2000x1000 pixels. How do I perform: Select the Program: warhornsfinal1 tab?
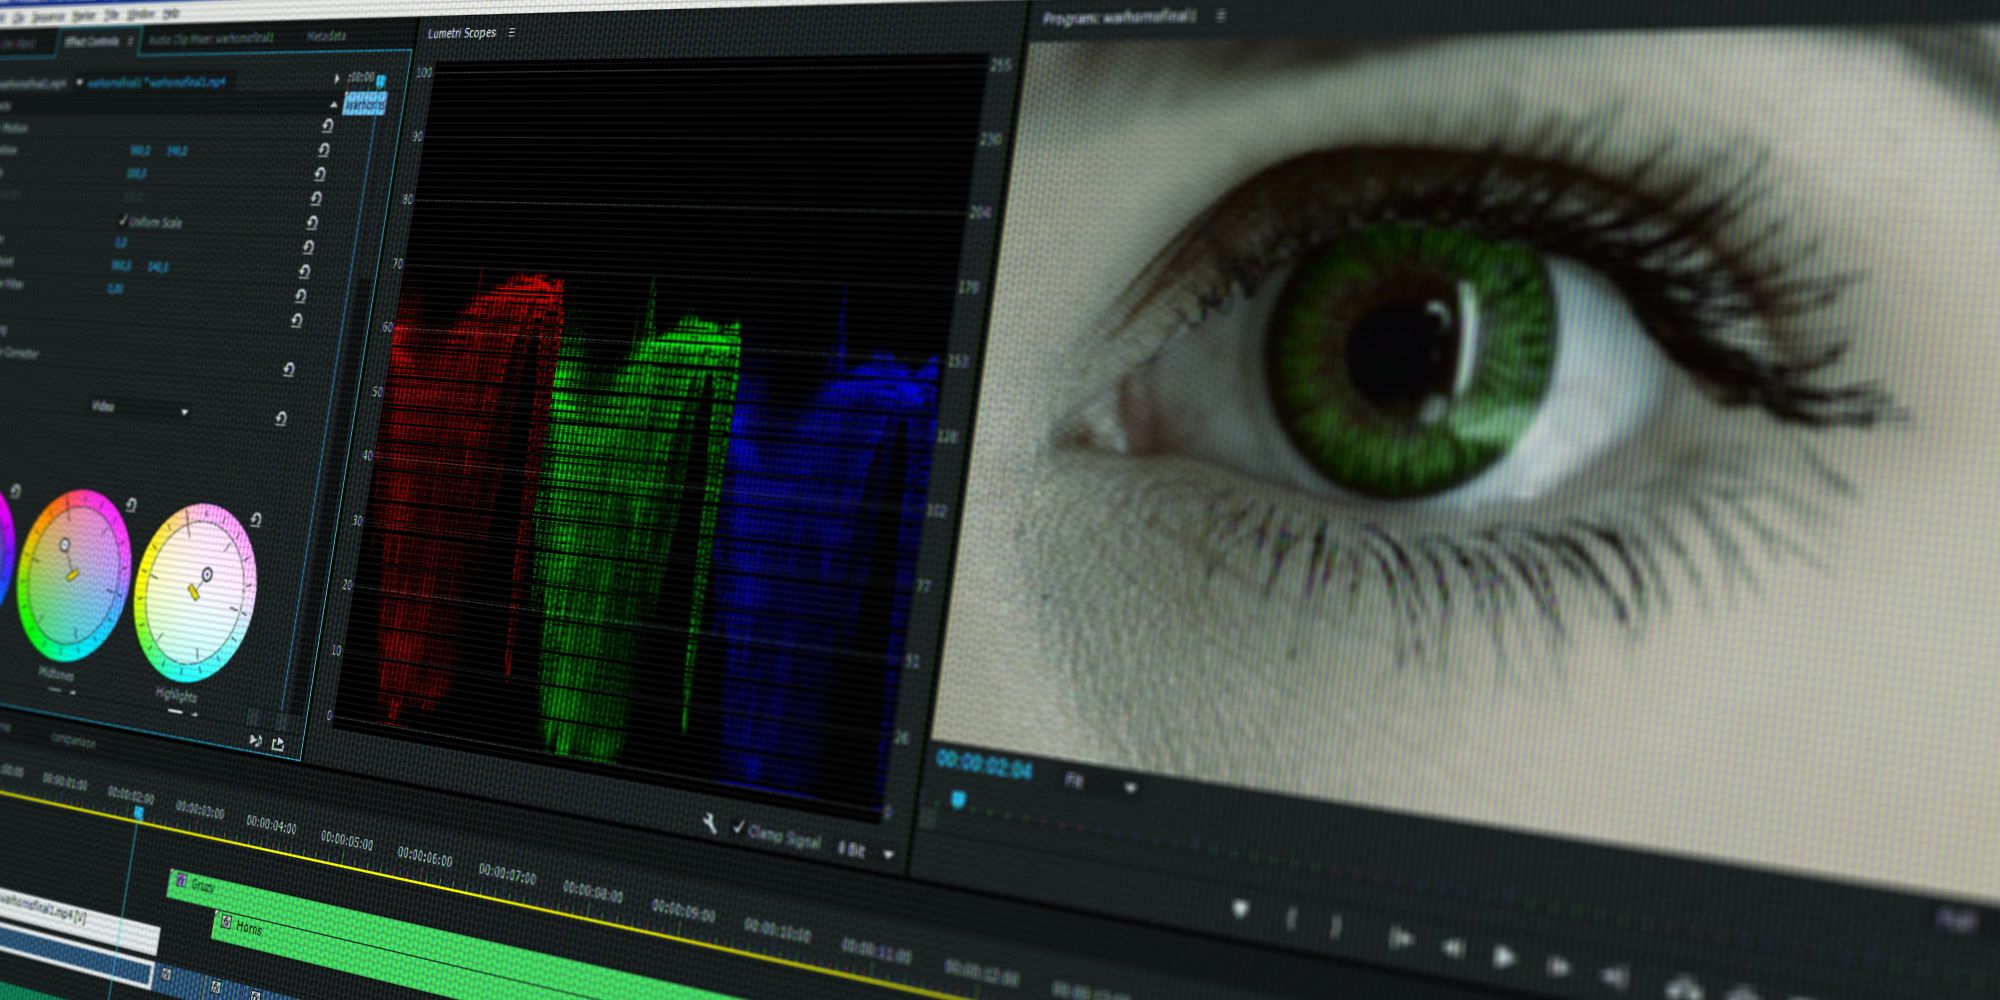[1119, 17]
